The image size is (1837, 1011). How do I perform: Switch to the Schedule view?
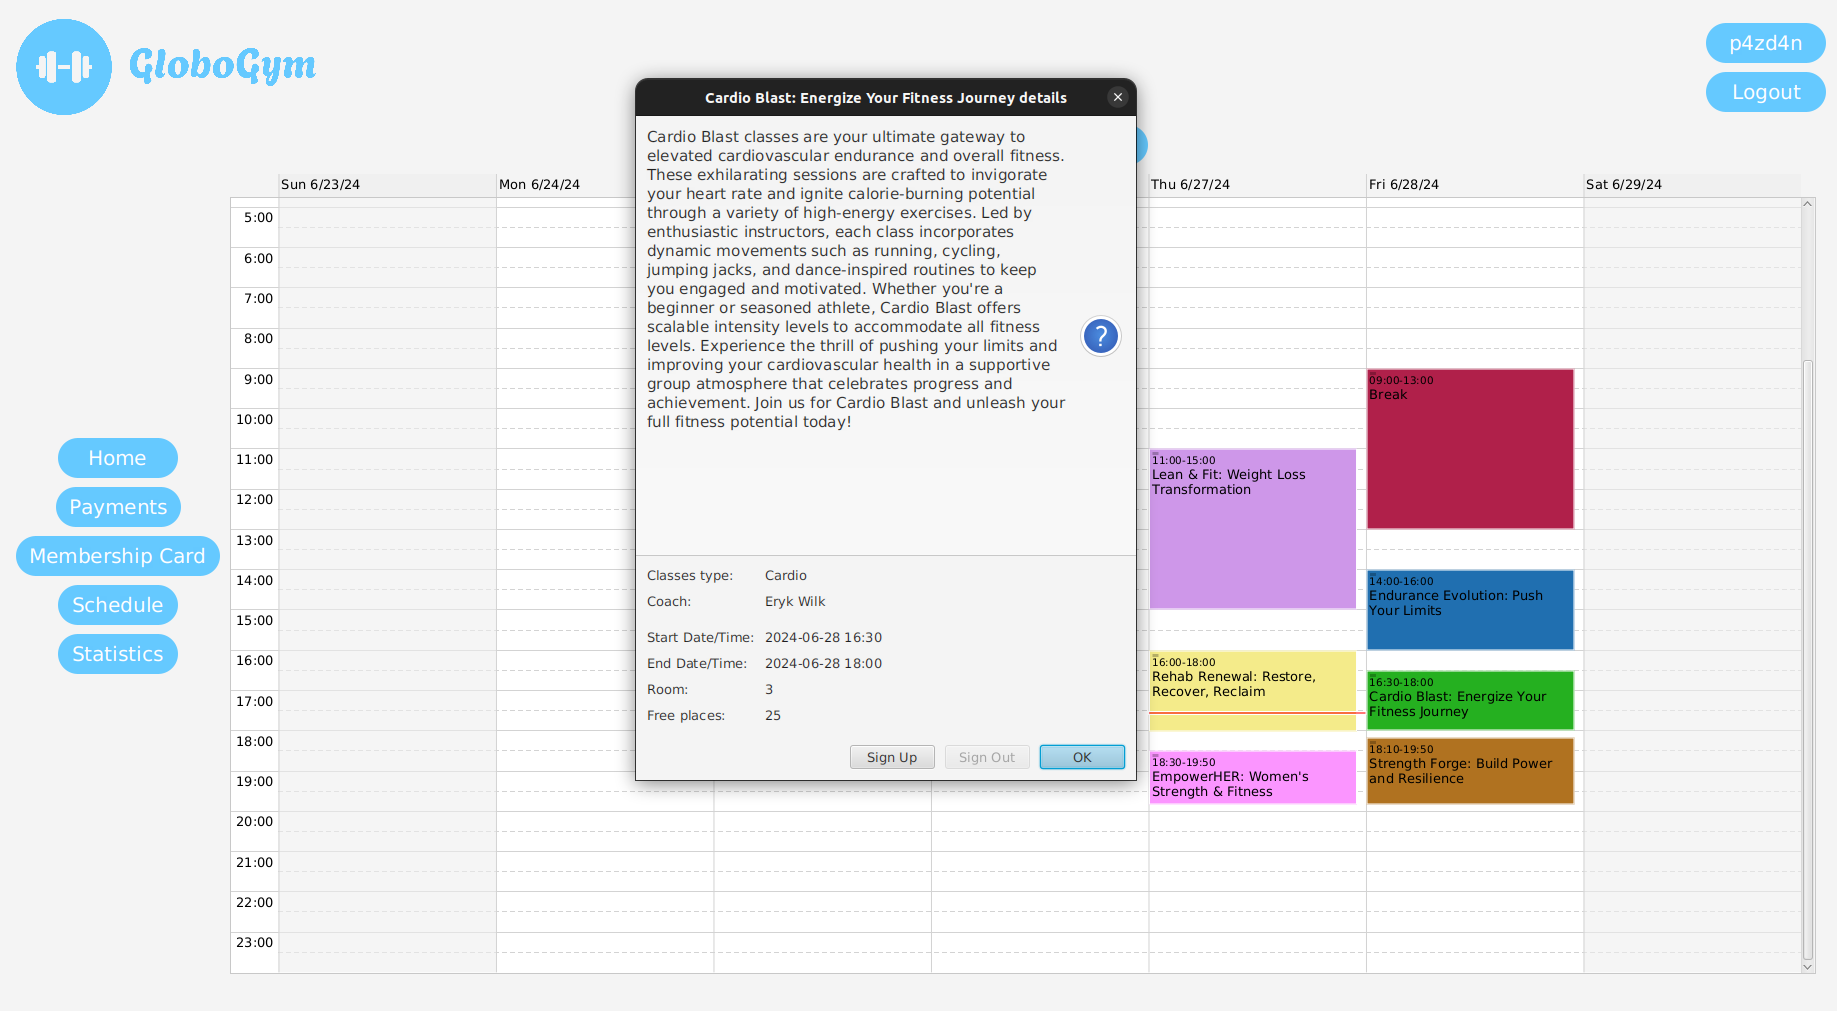click(117, 605)
